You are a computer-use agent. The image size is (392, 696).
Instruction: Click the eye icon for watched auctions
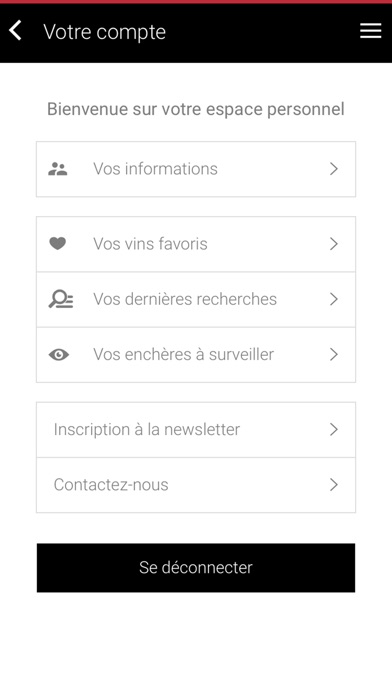click(x=59, y=355)
